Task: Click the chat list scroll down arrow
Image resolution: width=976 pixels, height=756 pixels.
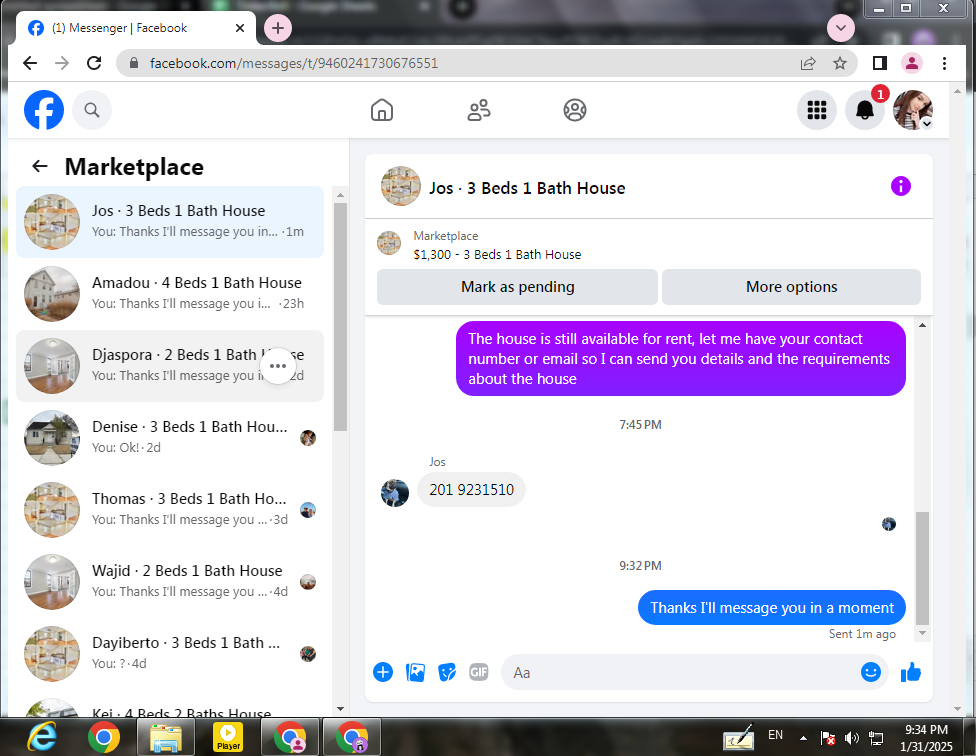Action: pos(340,709)
